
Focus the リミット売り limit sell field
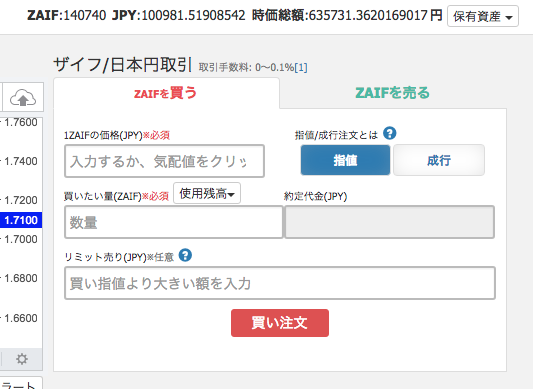point(280,283)
